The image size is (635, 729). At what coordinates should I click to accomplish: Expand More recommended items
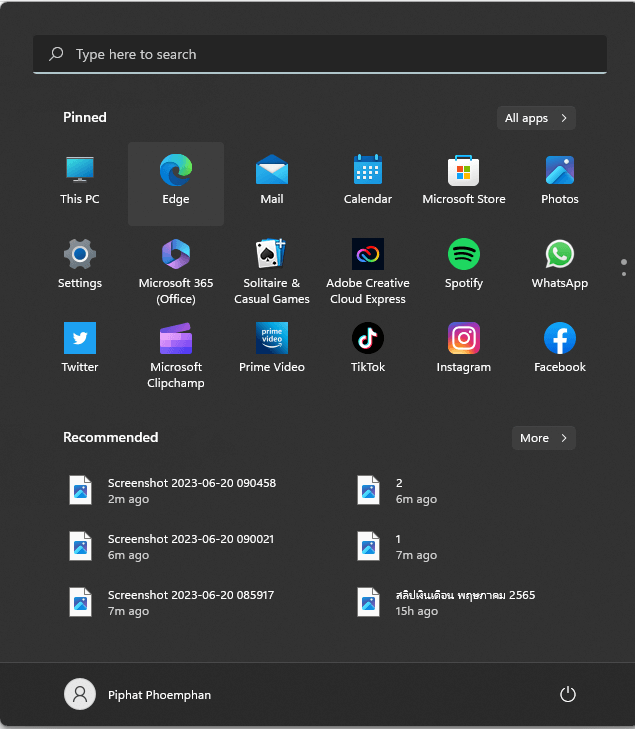(543, 438)
